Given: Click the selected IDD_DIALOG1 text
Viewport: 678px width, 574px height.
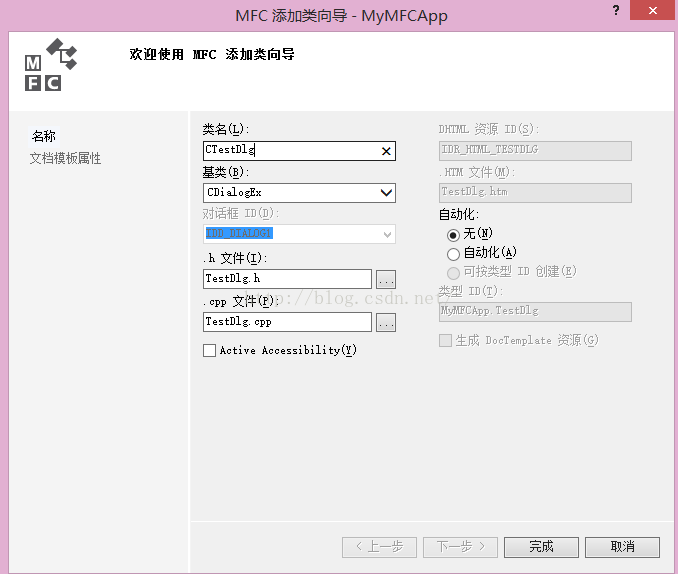Looking at the screenshot, I should [x=239, y=234].
